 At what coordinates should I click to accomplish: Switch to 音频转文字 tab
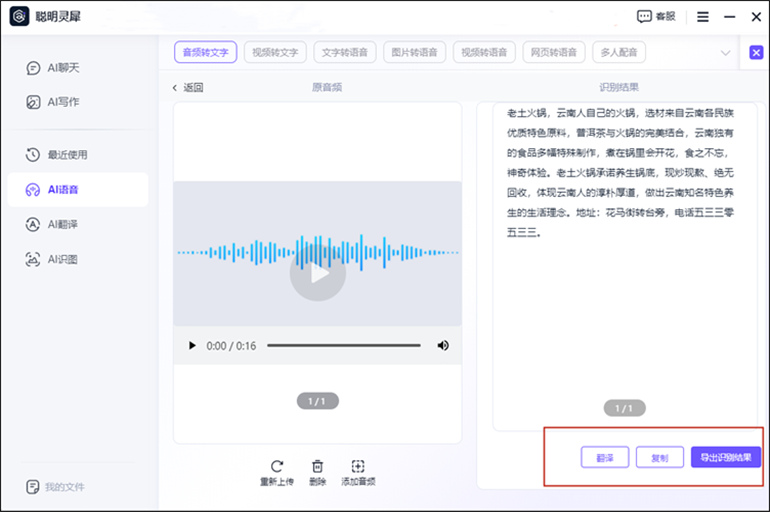coord(205,52)
